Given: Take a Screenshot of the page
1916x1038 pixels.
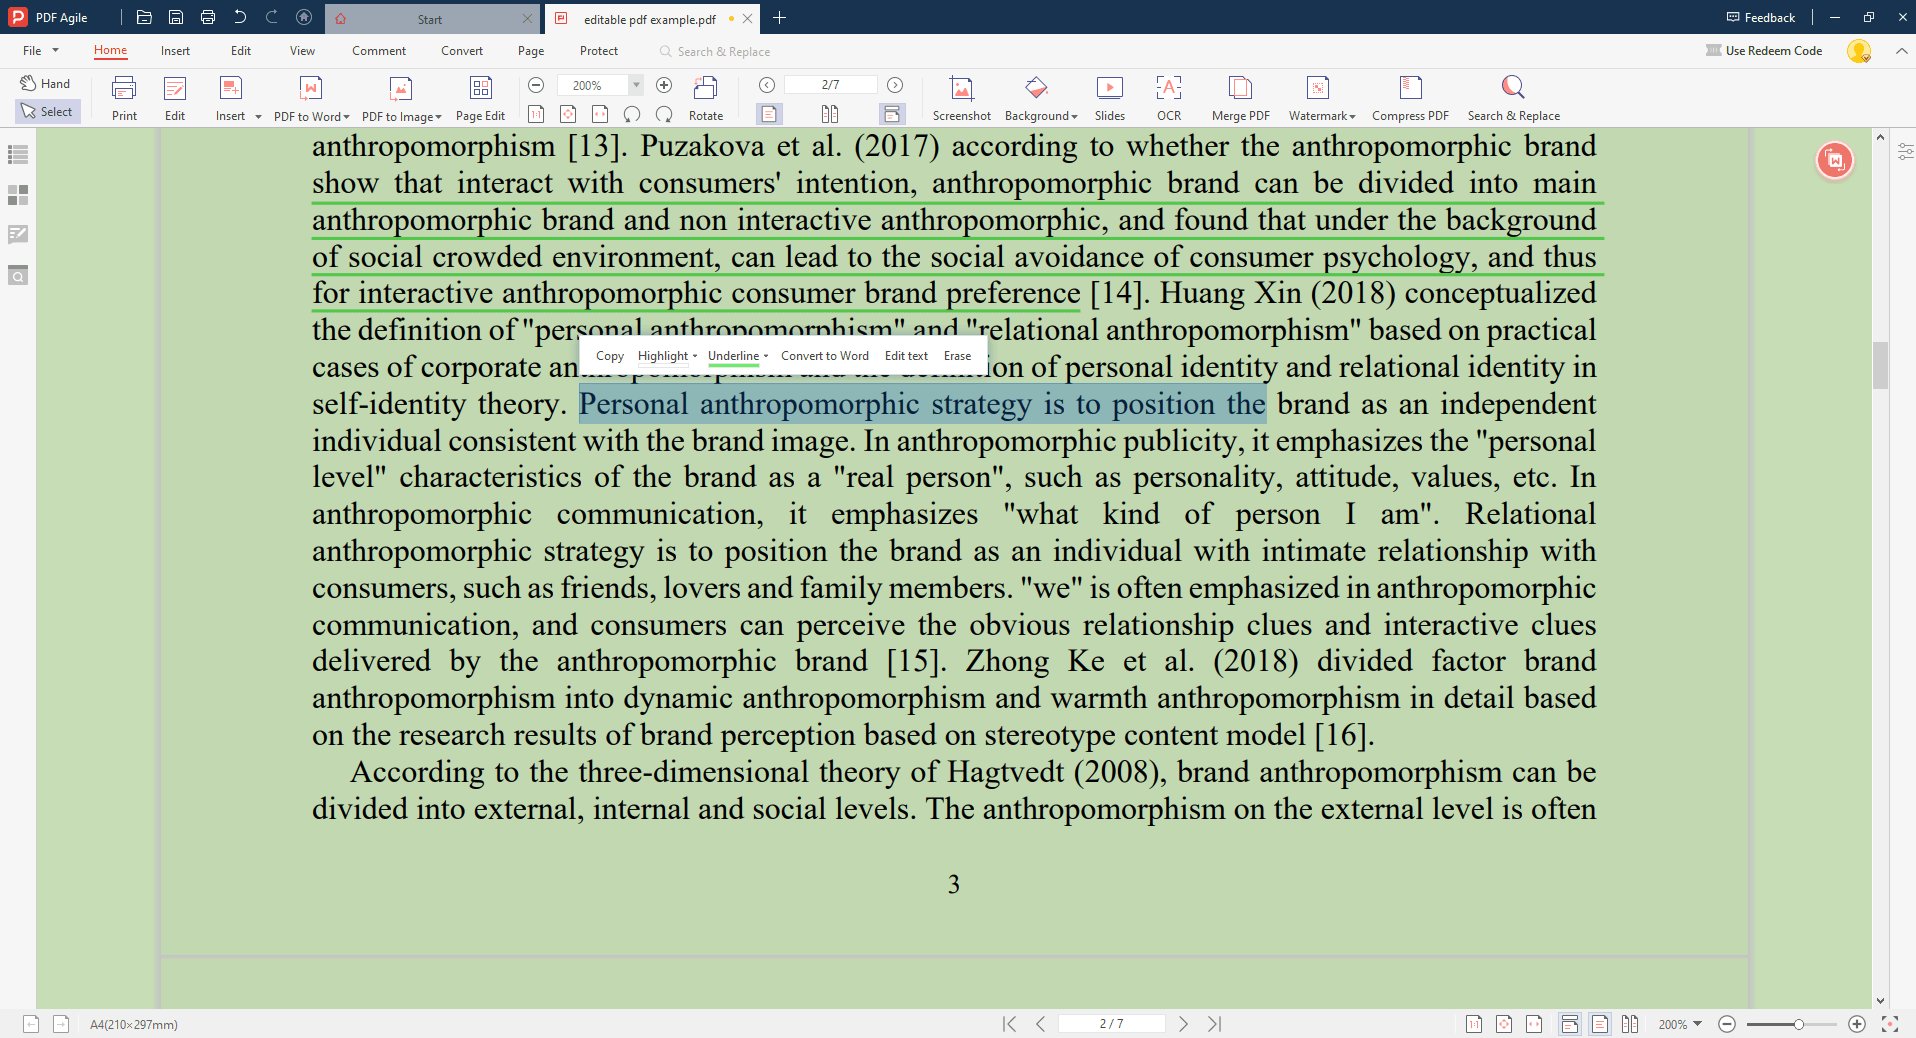Looking at the screenshot, I should 961,98.
